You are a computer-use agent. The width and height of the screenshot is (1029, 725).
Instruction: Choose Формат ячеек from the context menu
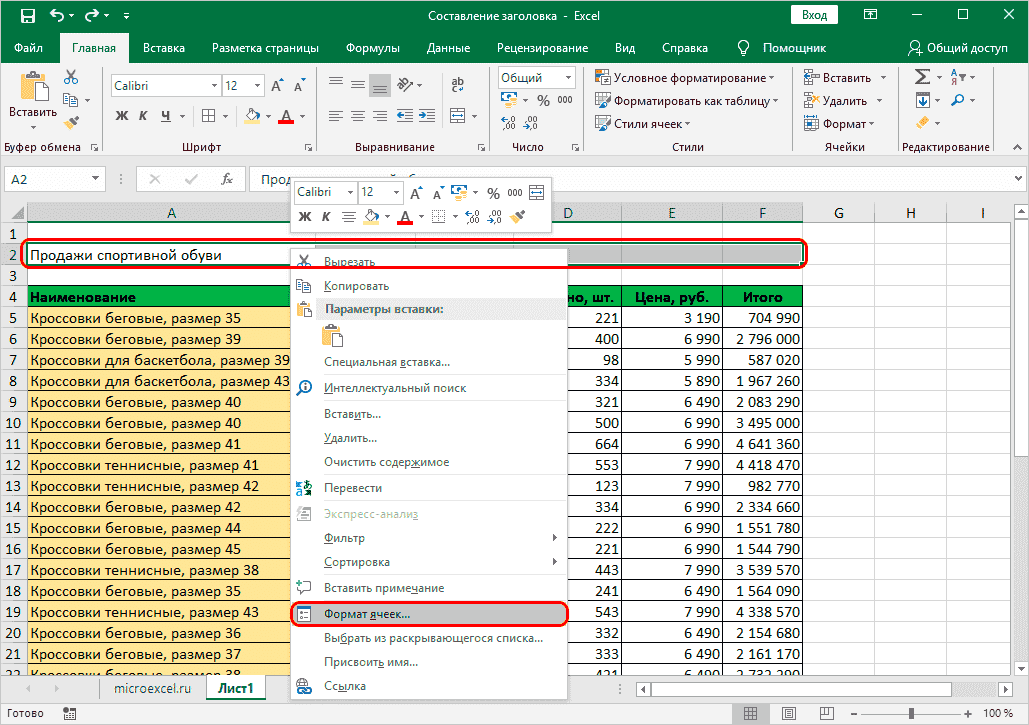tap(366, 613)
